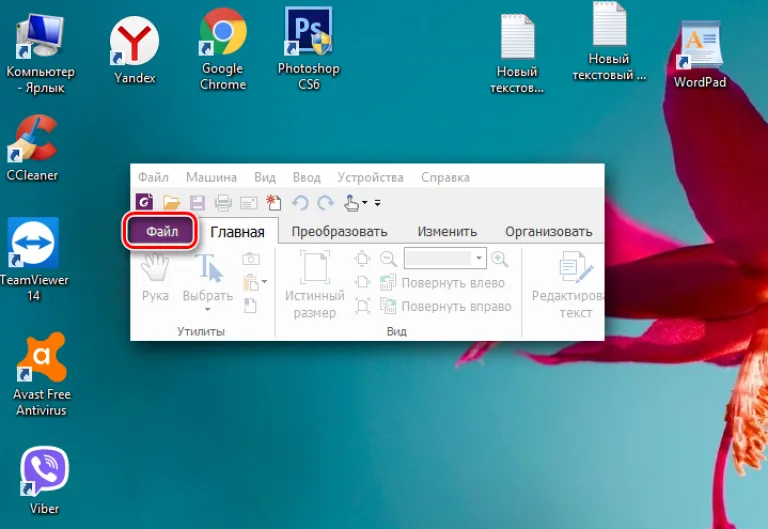Select the Viber desktop icon

[x=44, y=480]
